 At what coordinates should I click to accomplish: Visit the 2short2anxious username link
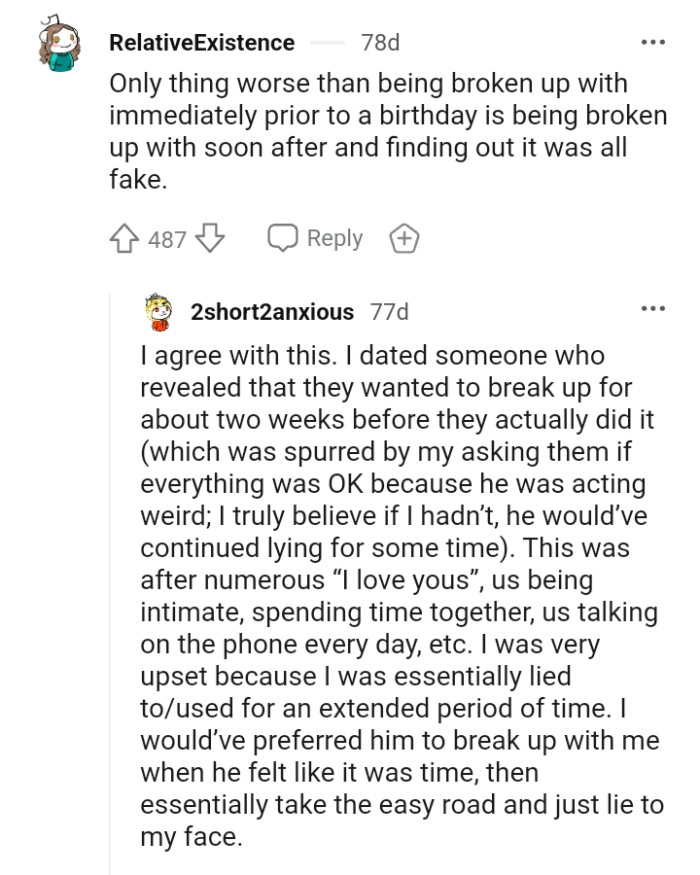(x=272, y=312)
